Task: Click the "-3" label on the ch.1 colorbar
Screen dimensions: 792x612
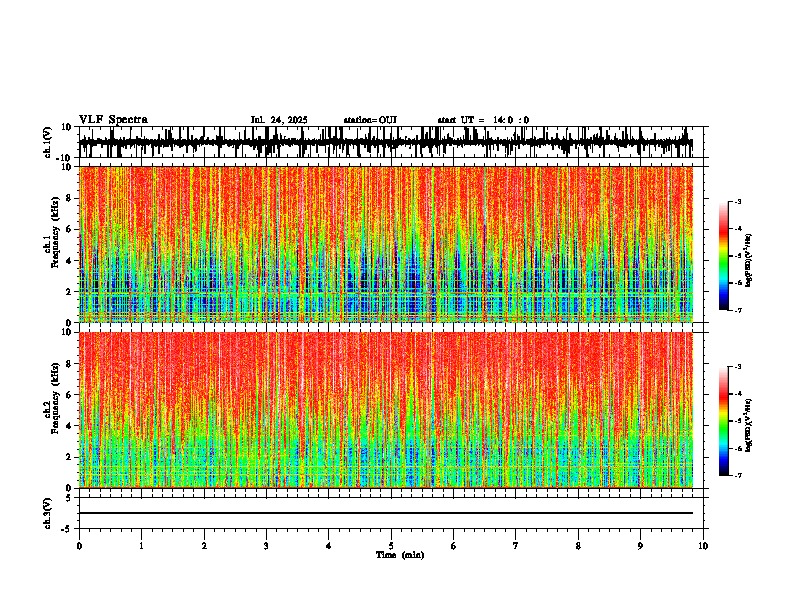Action: [x=738, y=201]
